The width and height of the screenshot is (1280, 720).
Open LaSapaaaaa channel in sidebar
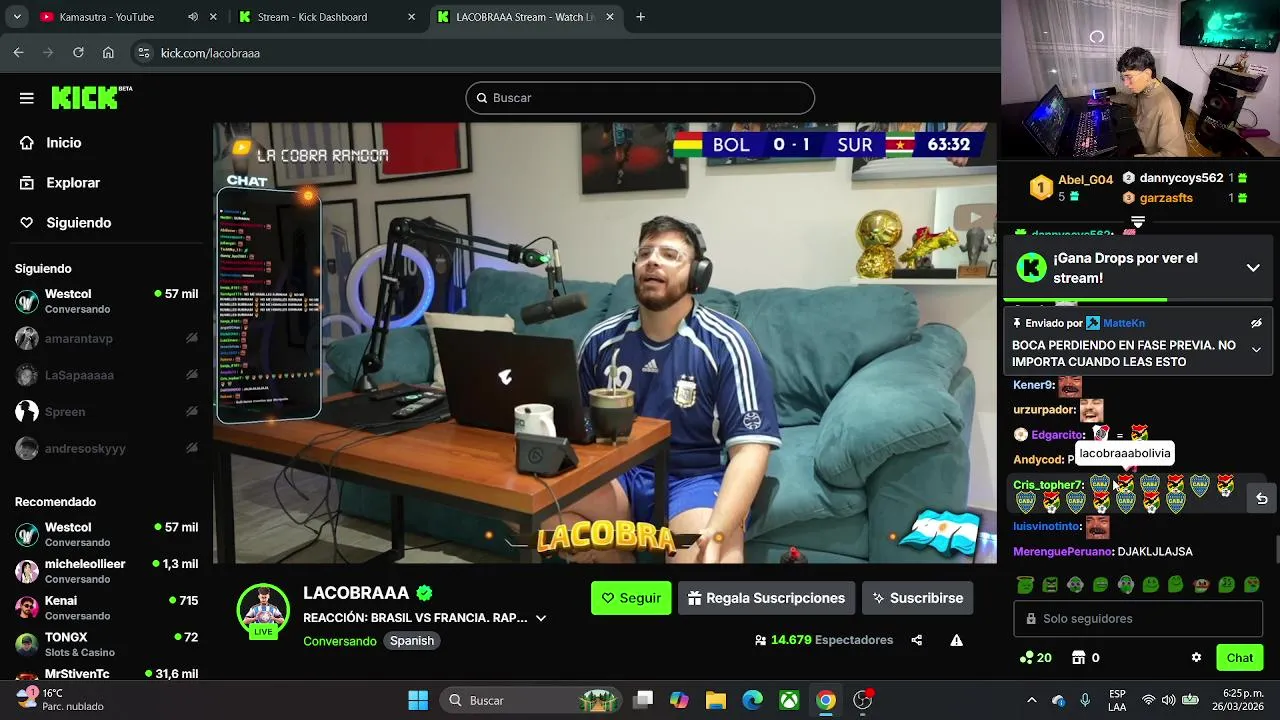(x=106, y=375)
